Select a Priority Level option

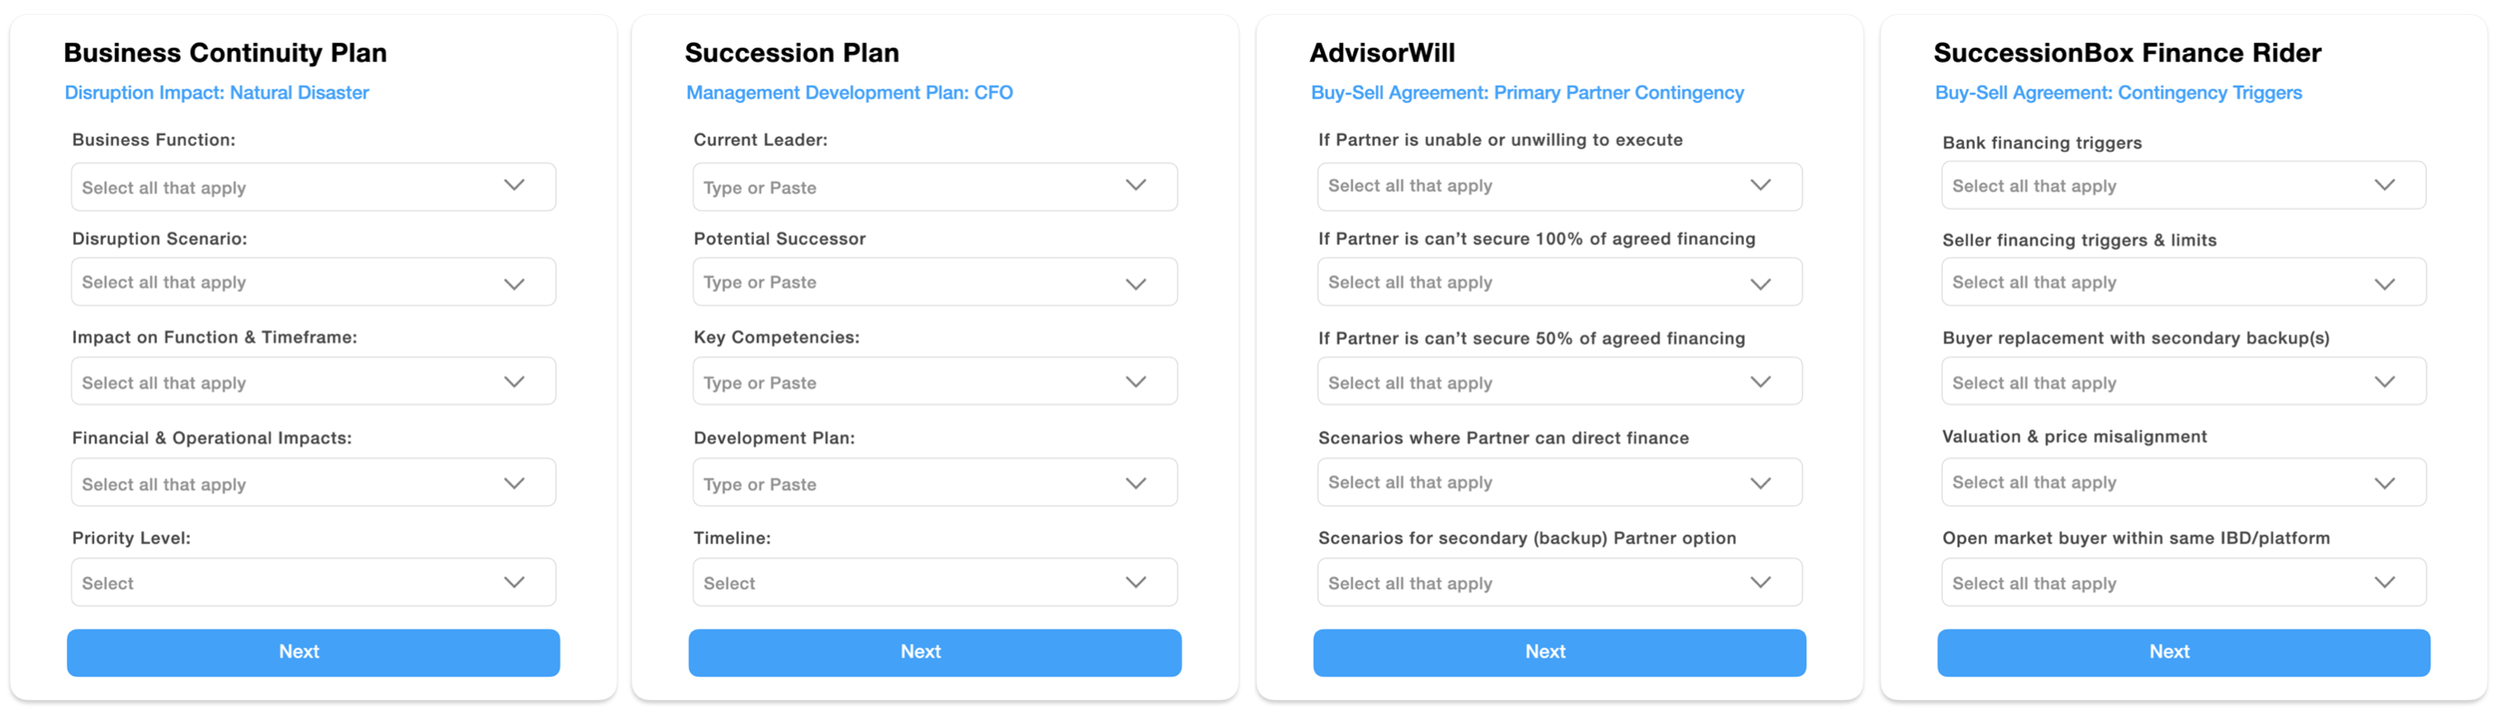tap(313, 582)
